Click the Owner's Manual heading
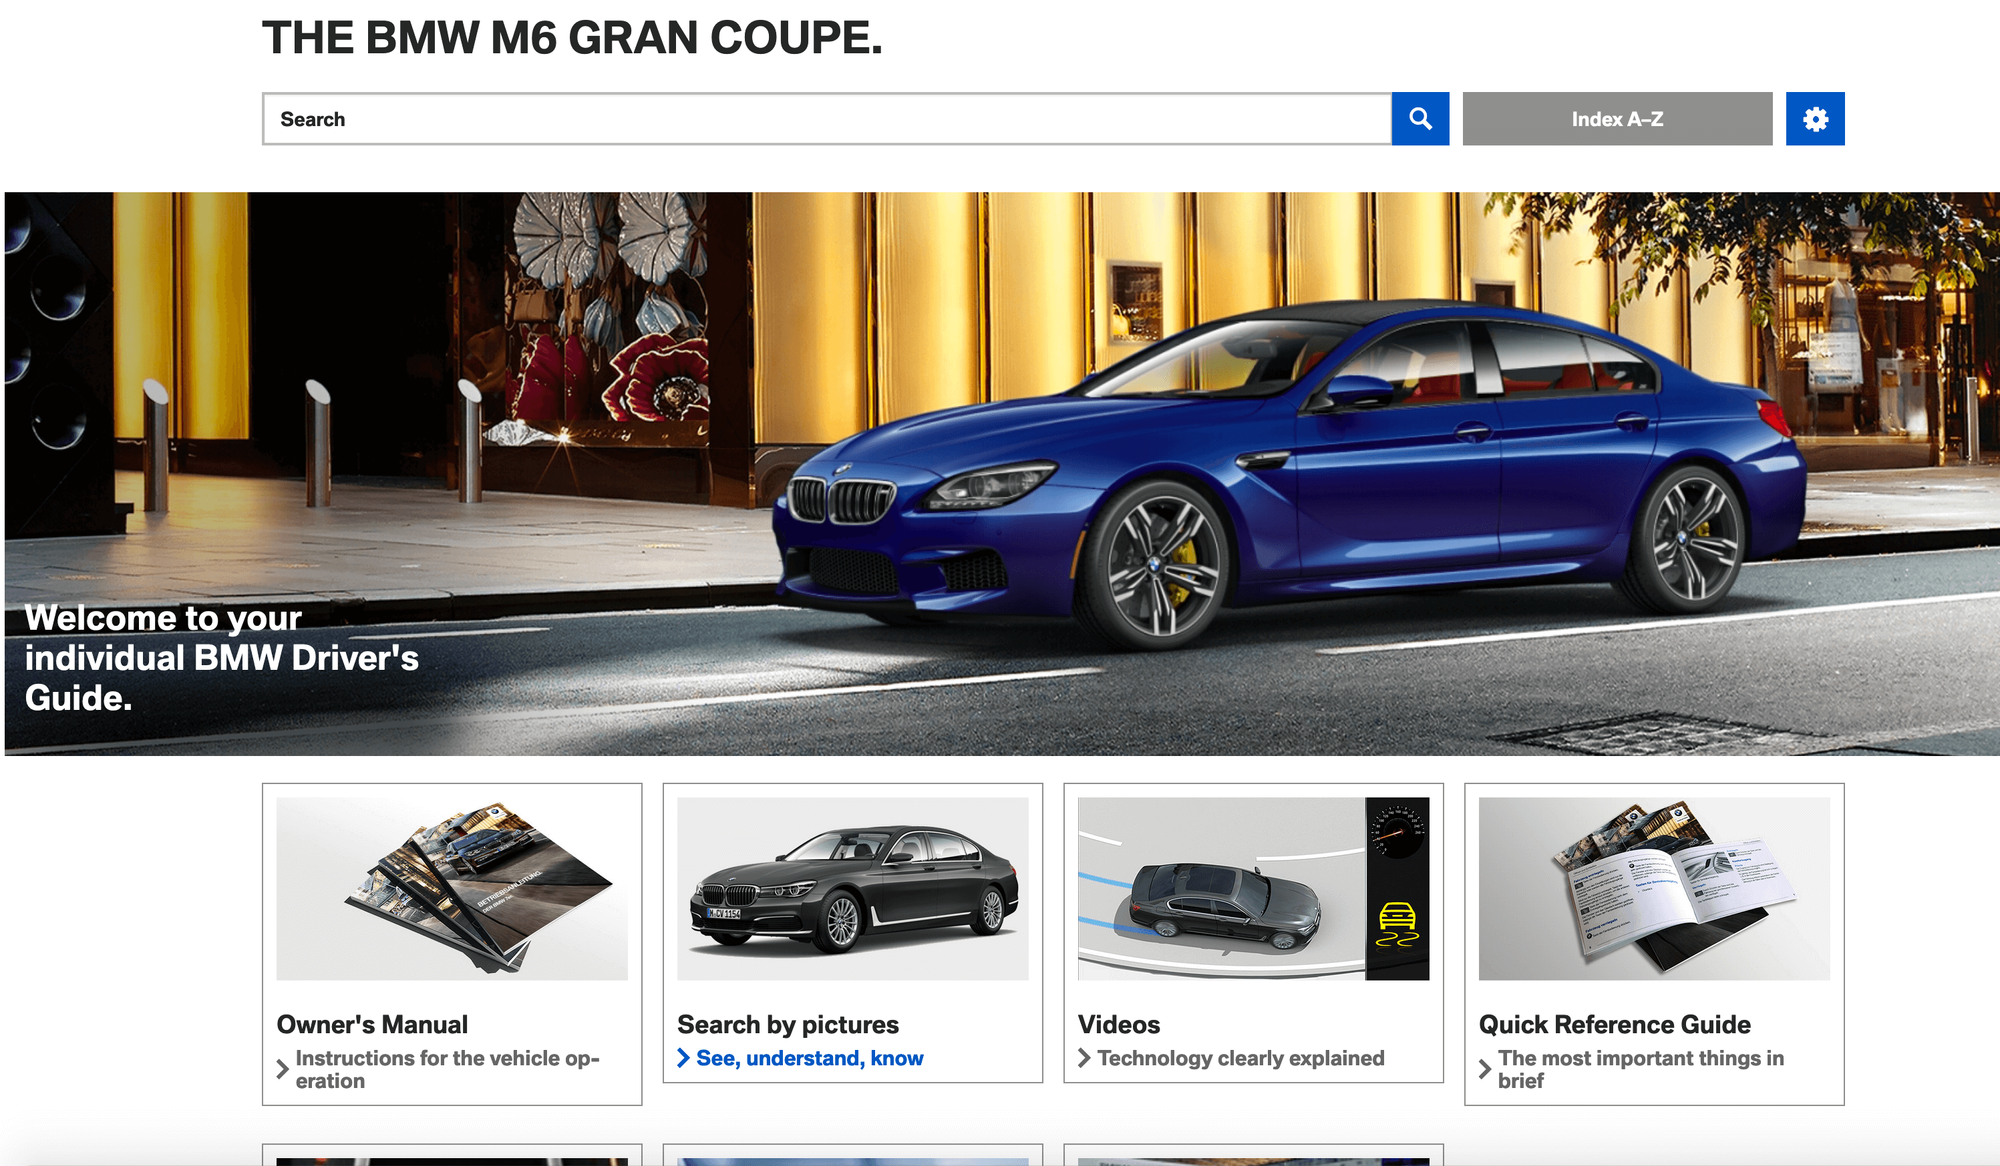The image size is (2000, 1166). [372, 1024]
